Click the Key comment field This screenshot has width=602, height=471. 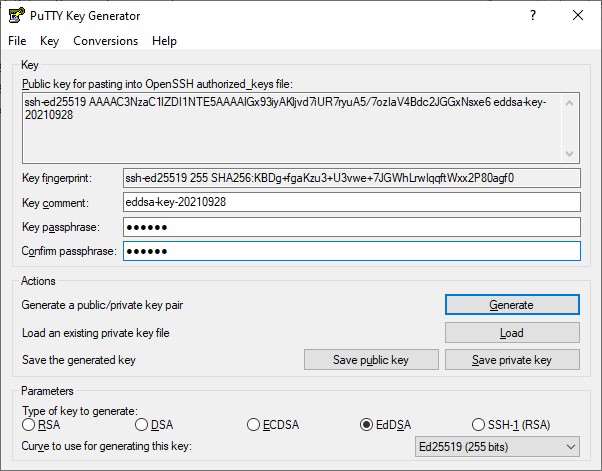click(352, 202)
